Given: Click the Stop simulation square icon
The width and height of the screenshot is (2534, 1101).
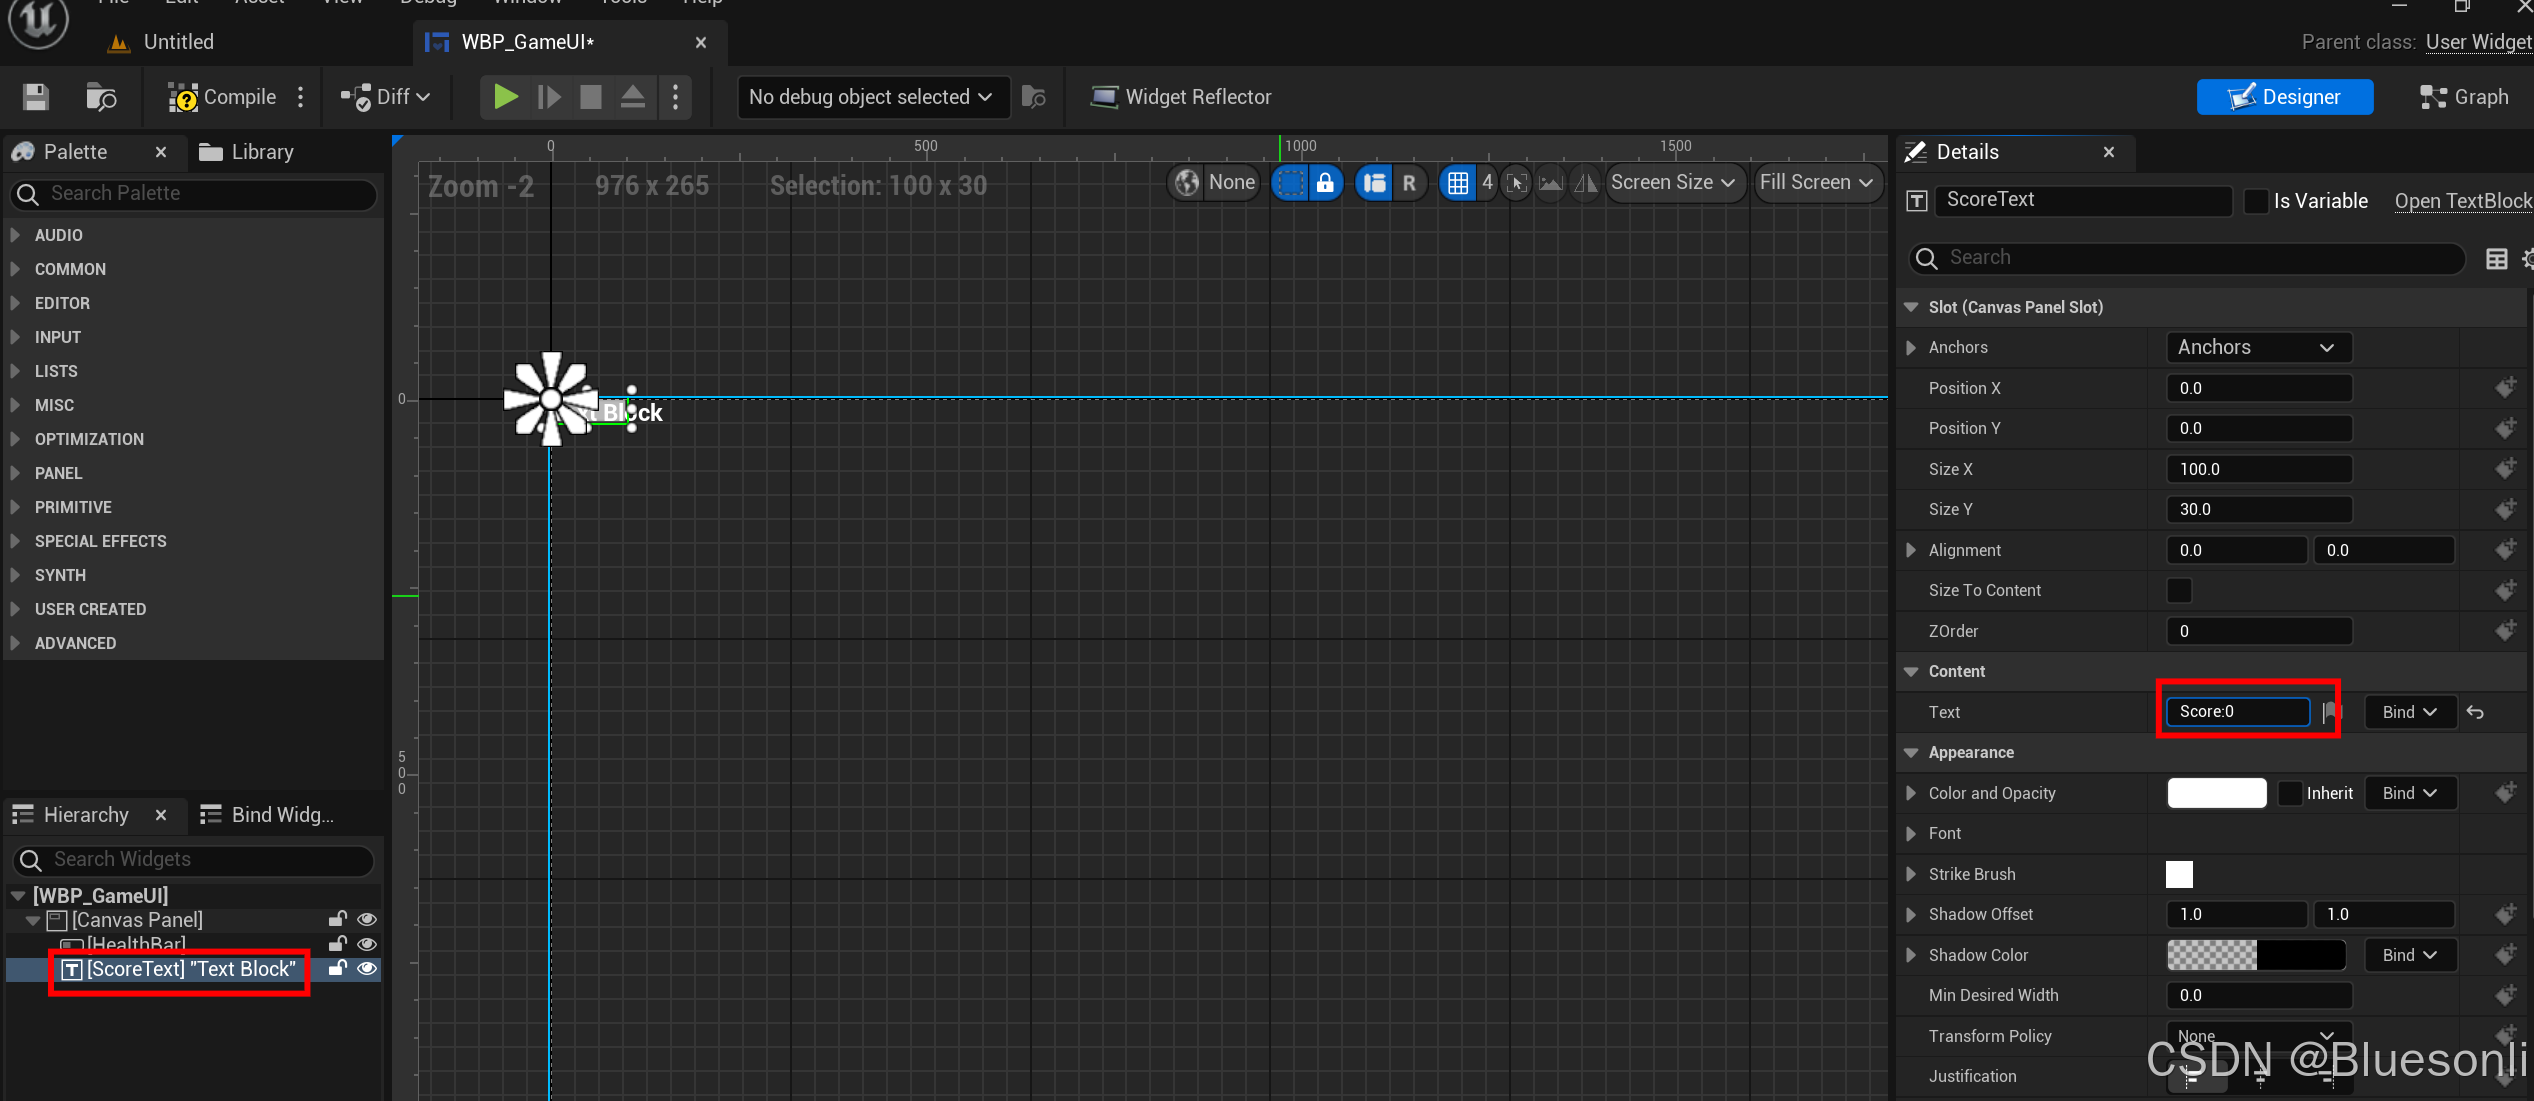Looking at the screenshot, I should point(591,97).
